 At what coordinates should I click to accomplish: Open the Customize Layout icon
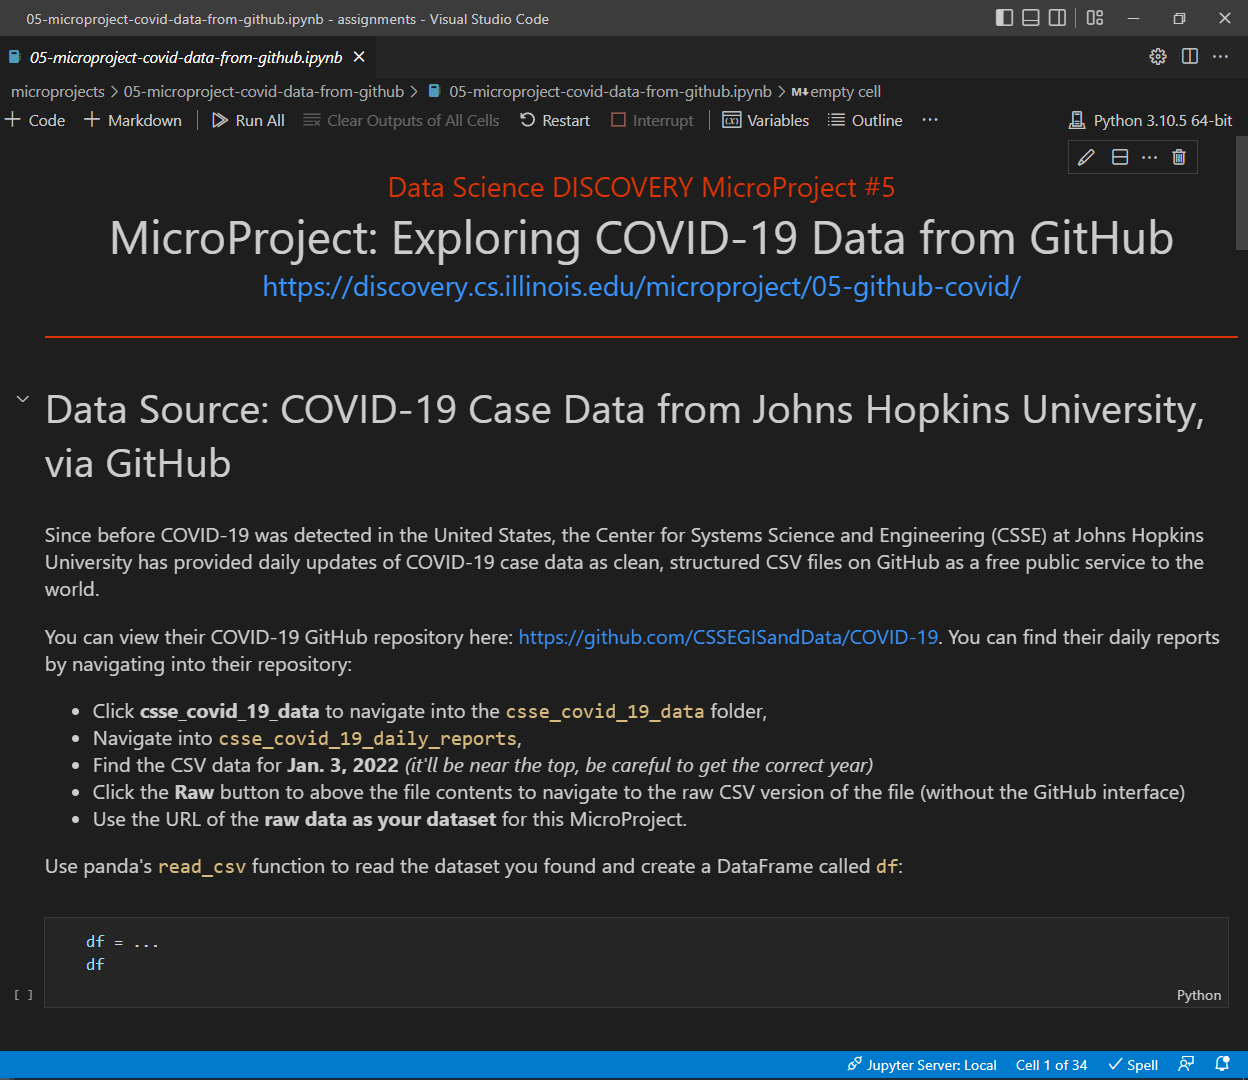(x=1095, y=18)
